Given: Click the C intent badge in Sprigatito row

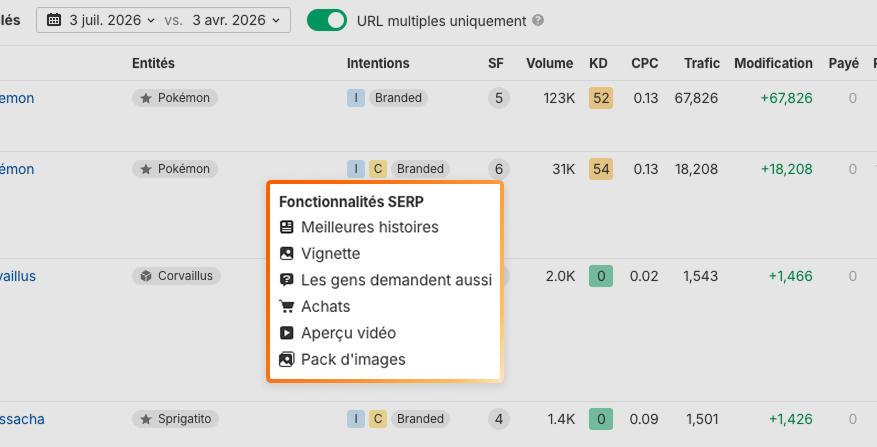Looking at the screenshot, I should click(x=378, y=419).
